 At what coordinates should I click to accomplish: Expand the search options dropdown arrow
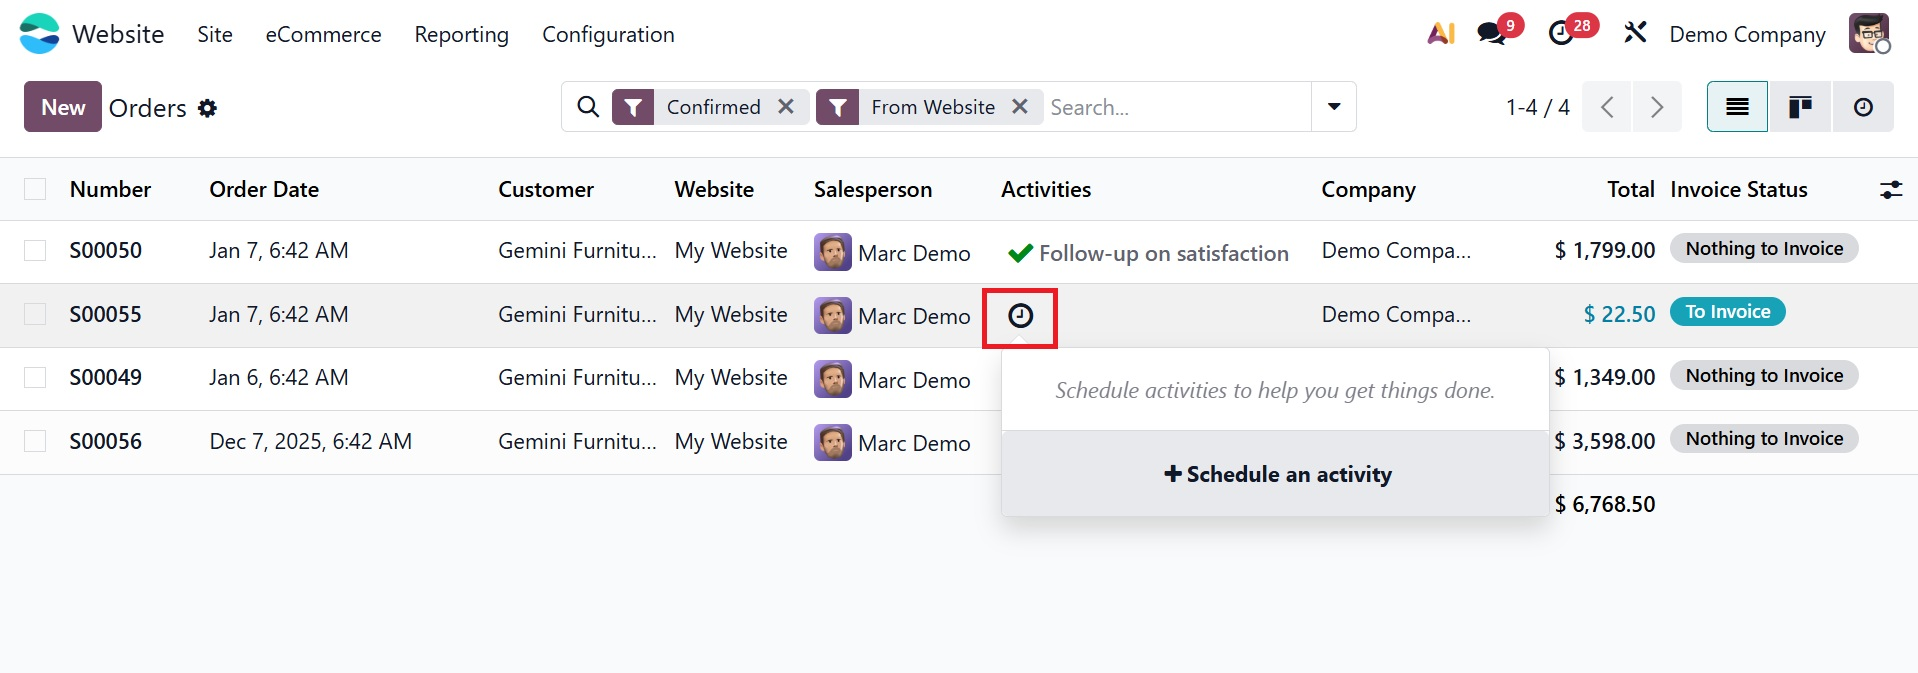(1334, 107)
